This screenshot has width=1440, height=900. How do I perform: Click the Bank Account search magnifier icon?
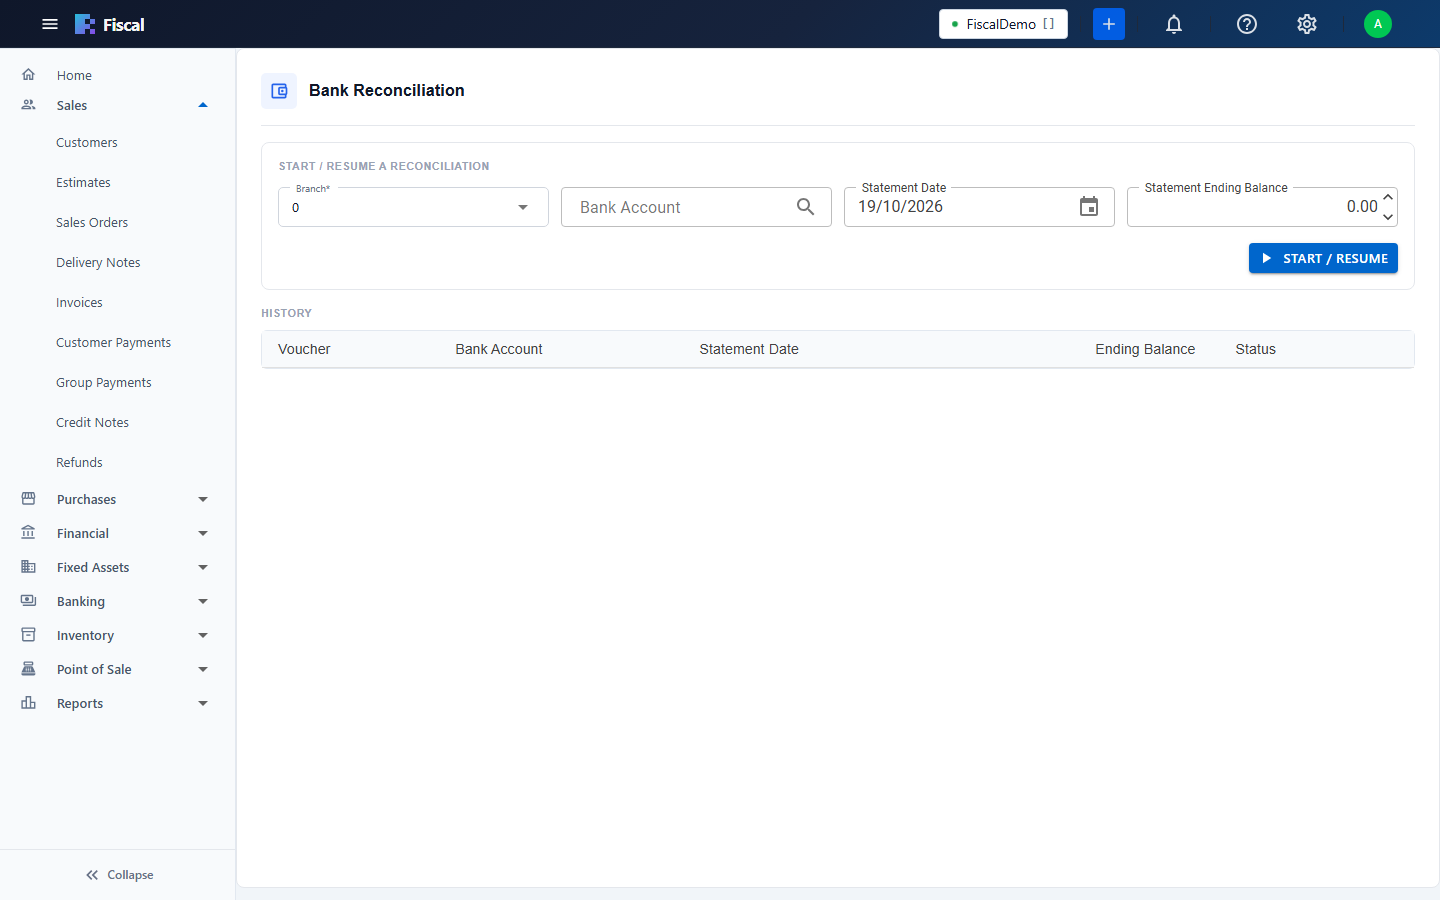coord(805,207)
